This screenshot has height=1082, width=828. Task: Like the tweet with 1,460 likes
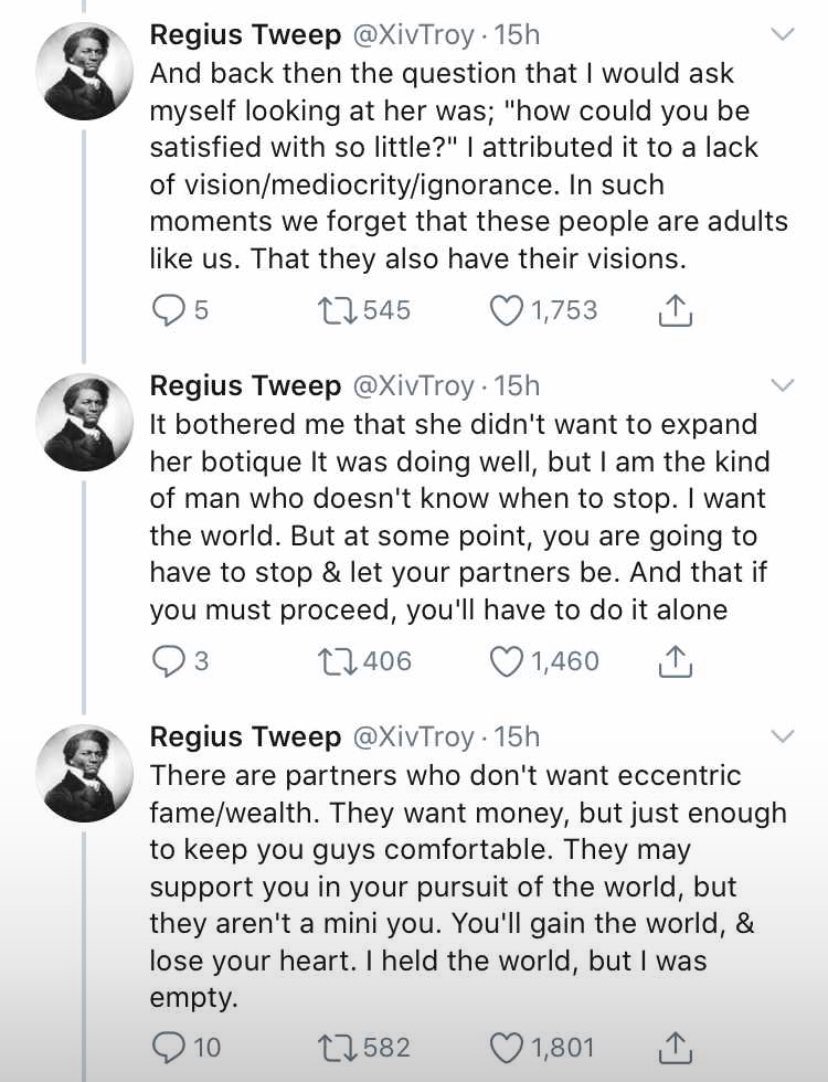507,661
